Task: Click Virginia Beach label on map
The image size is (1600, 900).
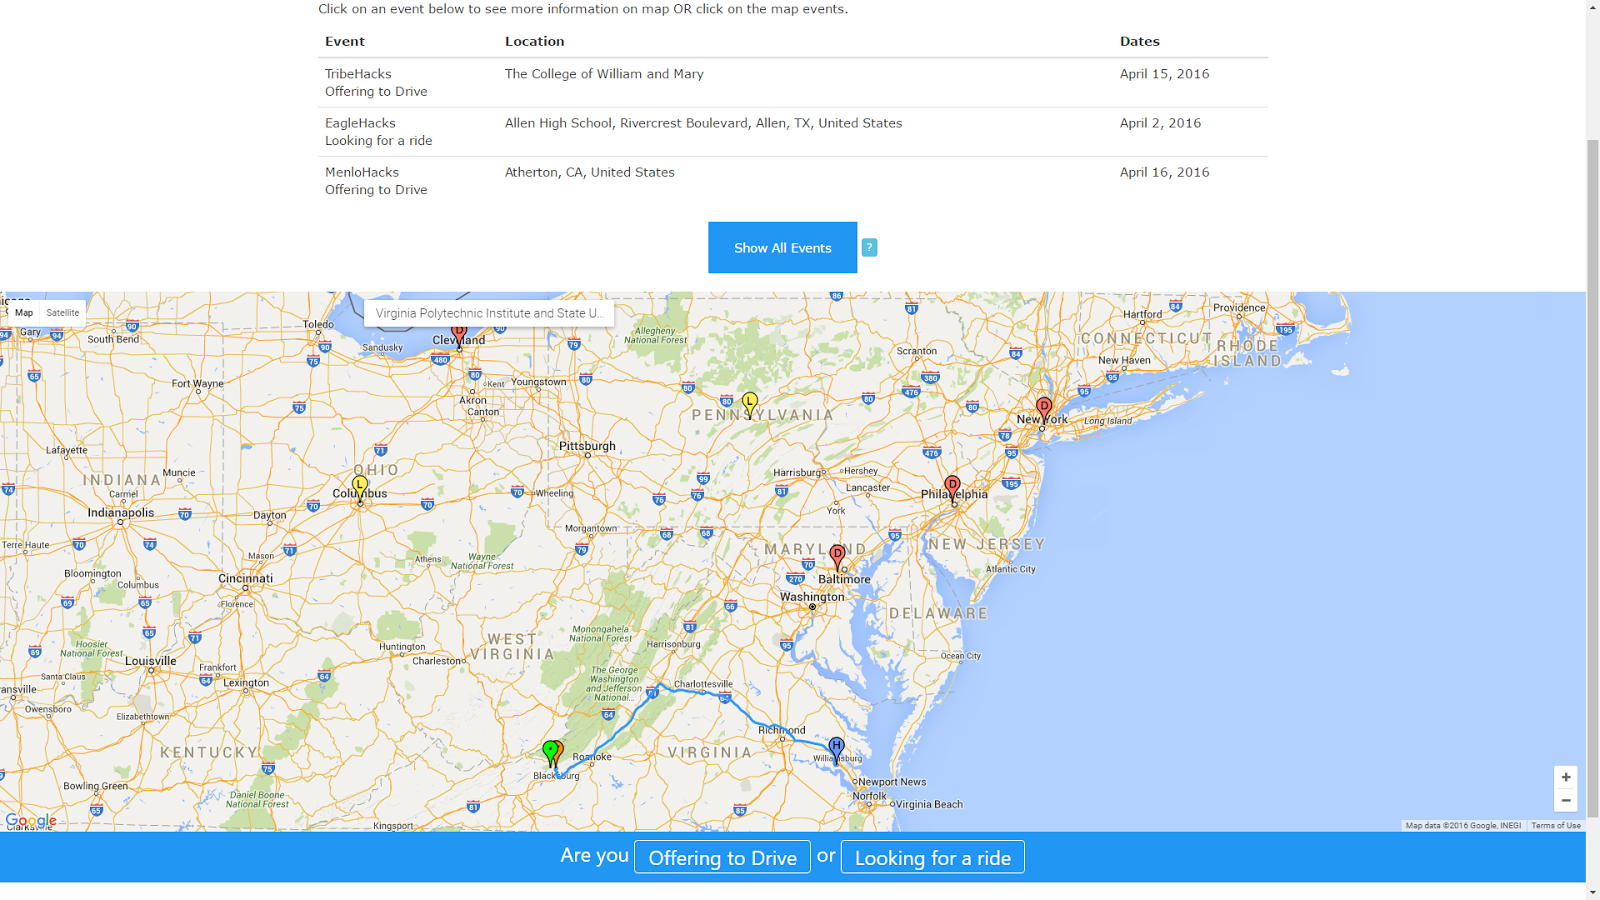Action: point(929,804)
